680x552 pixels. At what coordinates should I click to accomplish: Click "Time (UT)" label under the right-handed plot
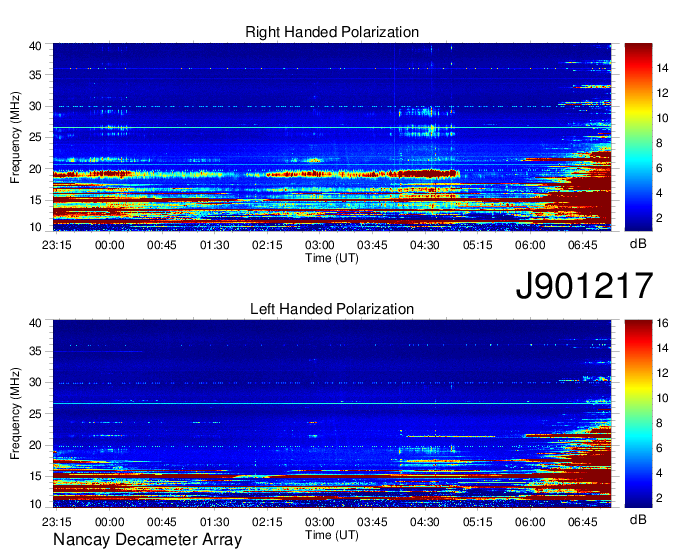[x=332, y=258]
